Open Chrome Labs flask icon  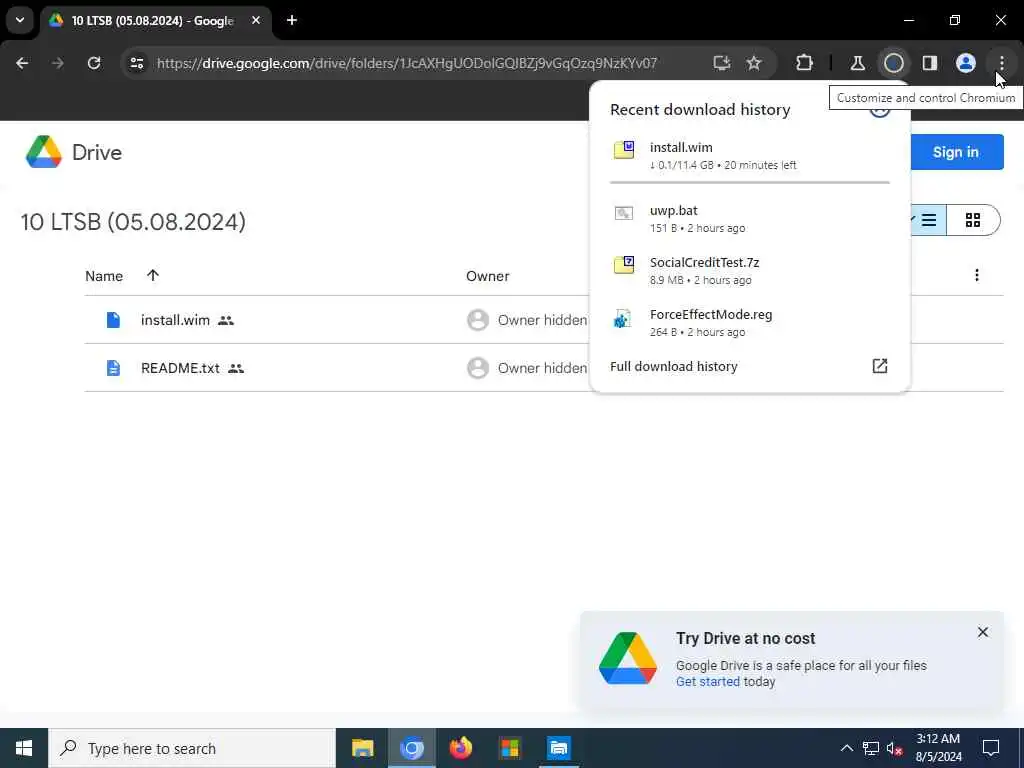(x=857, y=63)
